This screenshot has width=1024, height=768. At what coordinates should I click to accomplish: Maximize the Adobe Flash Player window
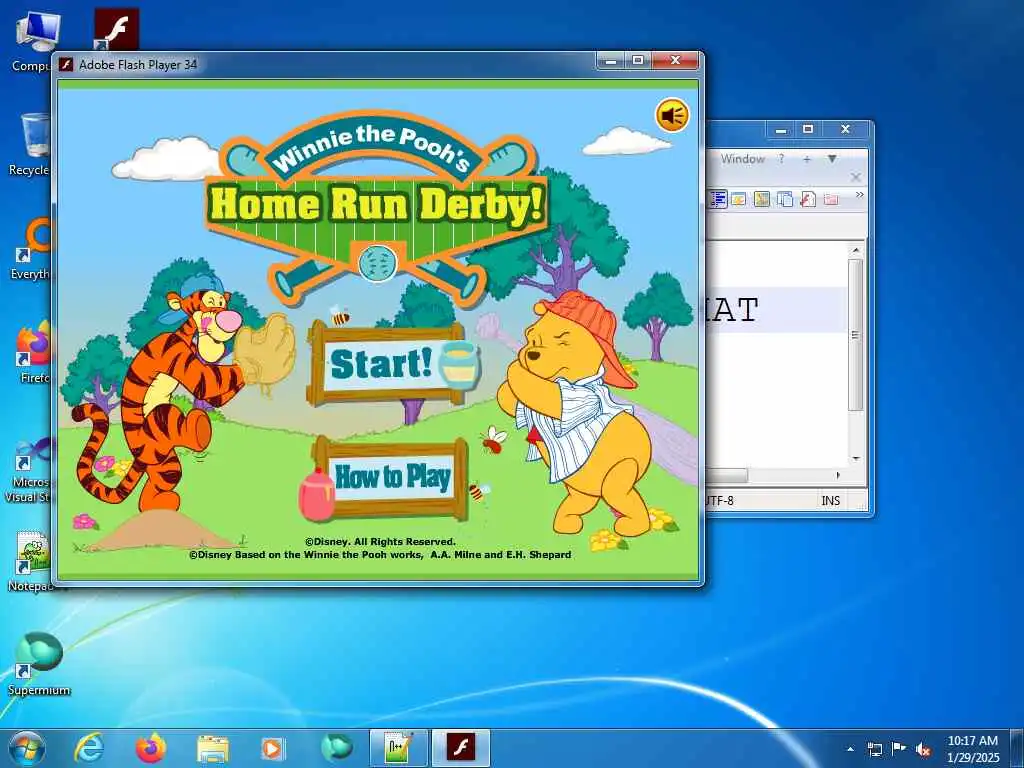(x=638, y=61)
